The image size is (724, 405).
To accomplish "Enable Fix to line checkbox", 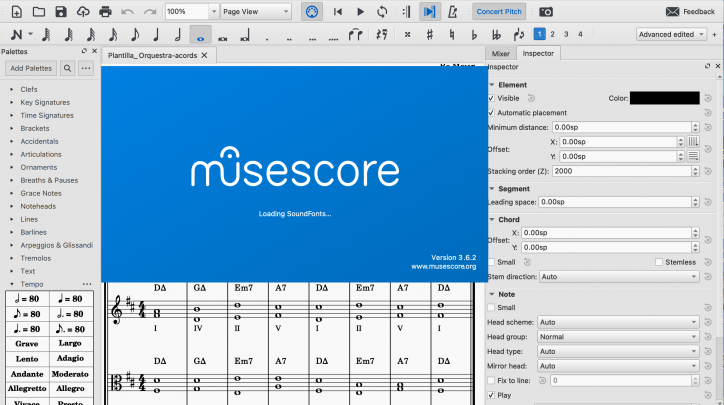I will 491,381.
